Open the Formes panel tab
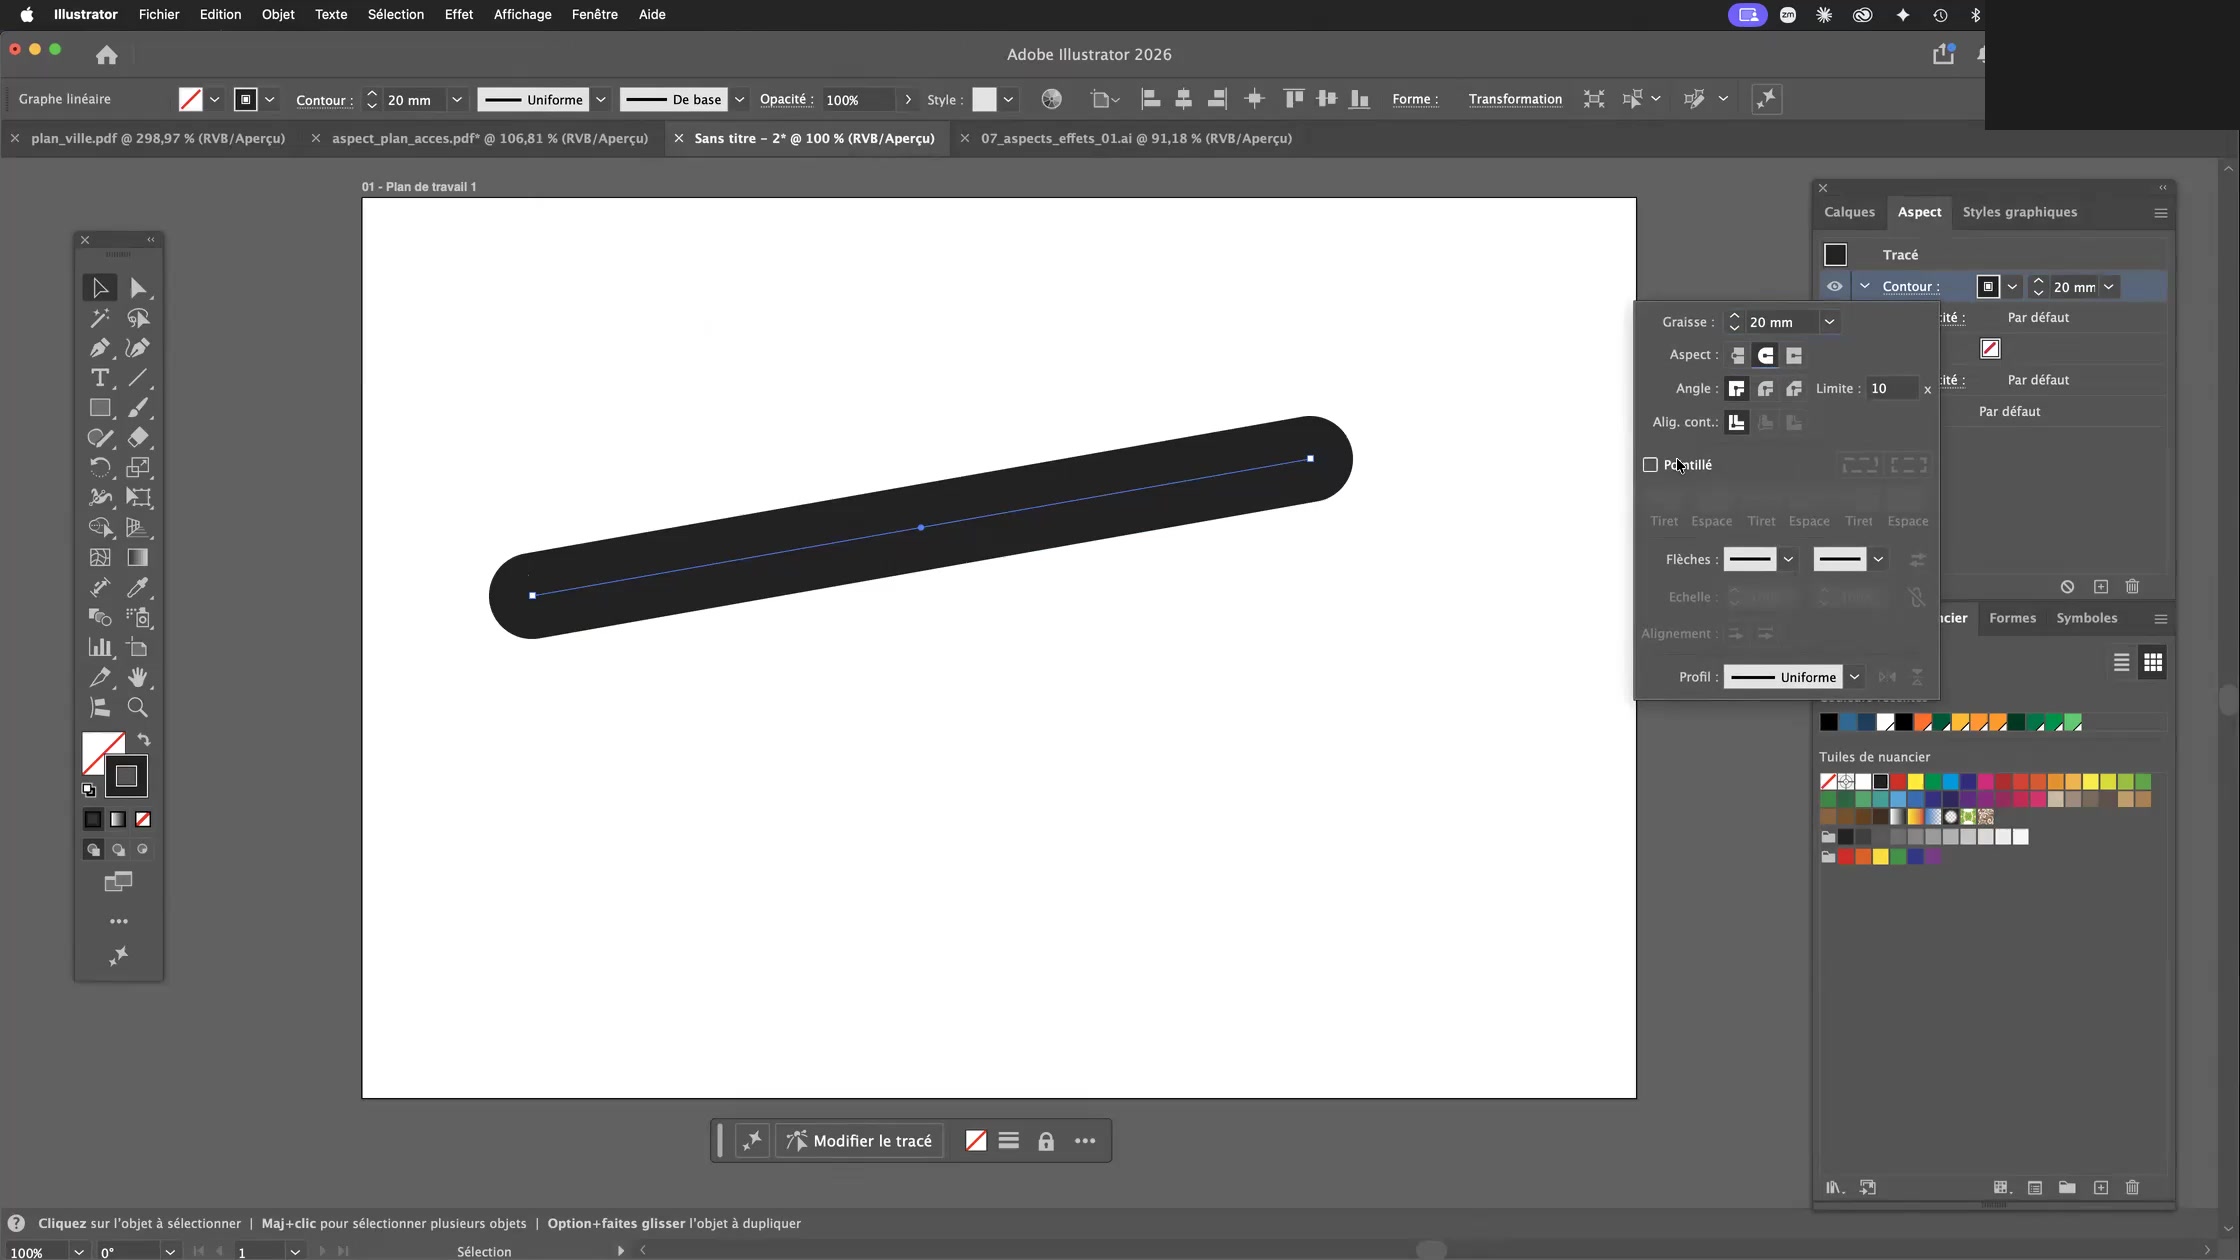Screen dimensions: 2240x1260 pyautogui.click(x=2012, y=618)
